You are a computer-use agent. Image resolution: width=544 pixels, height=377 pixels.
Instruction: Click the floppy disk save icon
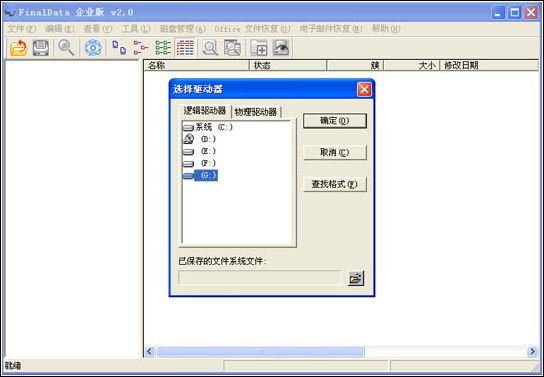[41, 48]
